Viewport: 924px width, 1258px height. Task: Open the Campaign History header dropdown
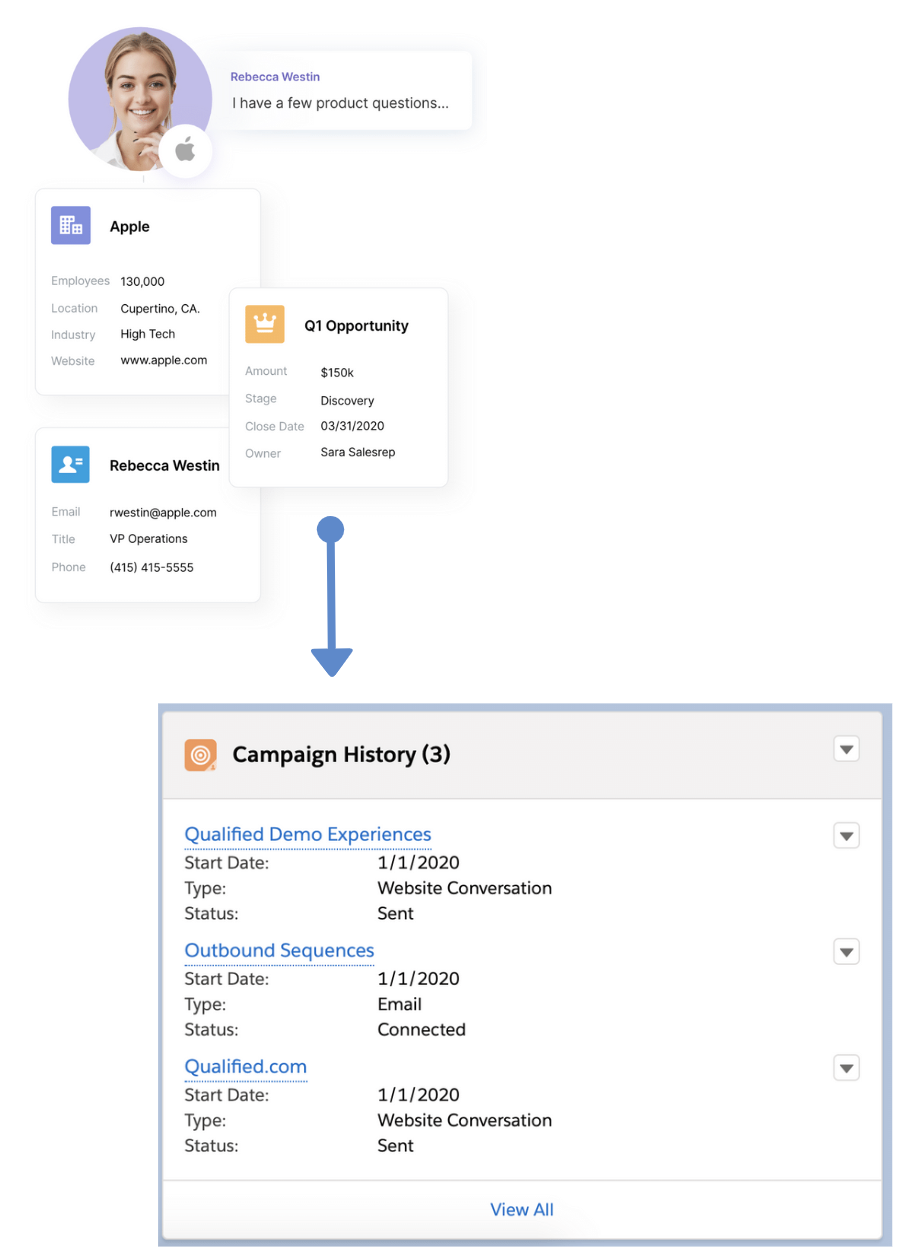point(847,749)
